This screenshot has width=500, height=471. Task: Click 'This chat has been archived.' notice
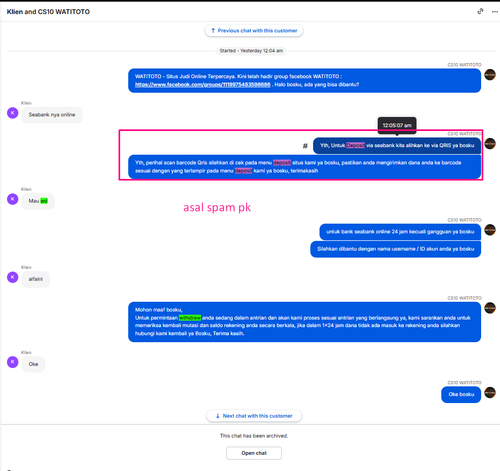(x=254, y=436)
